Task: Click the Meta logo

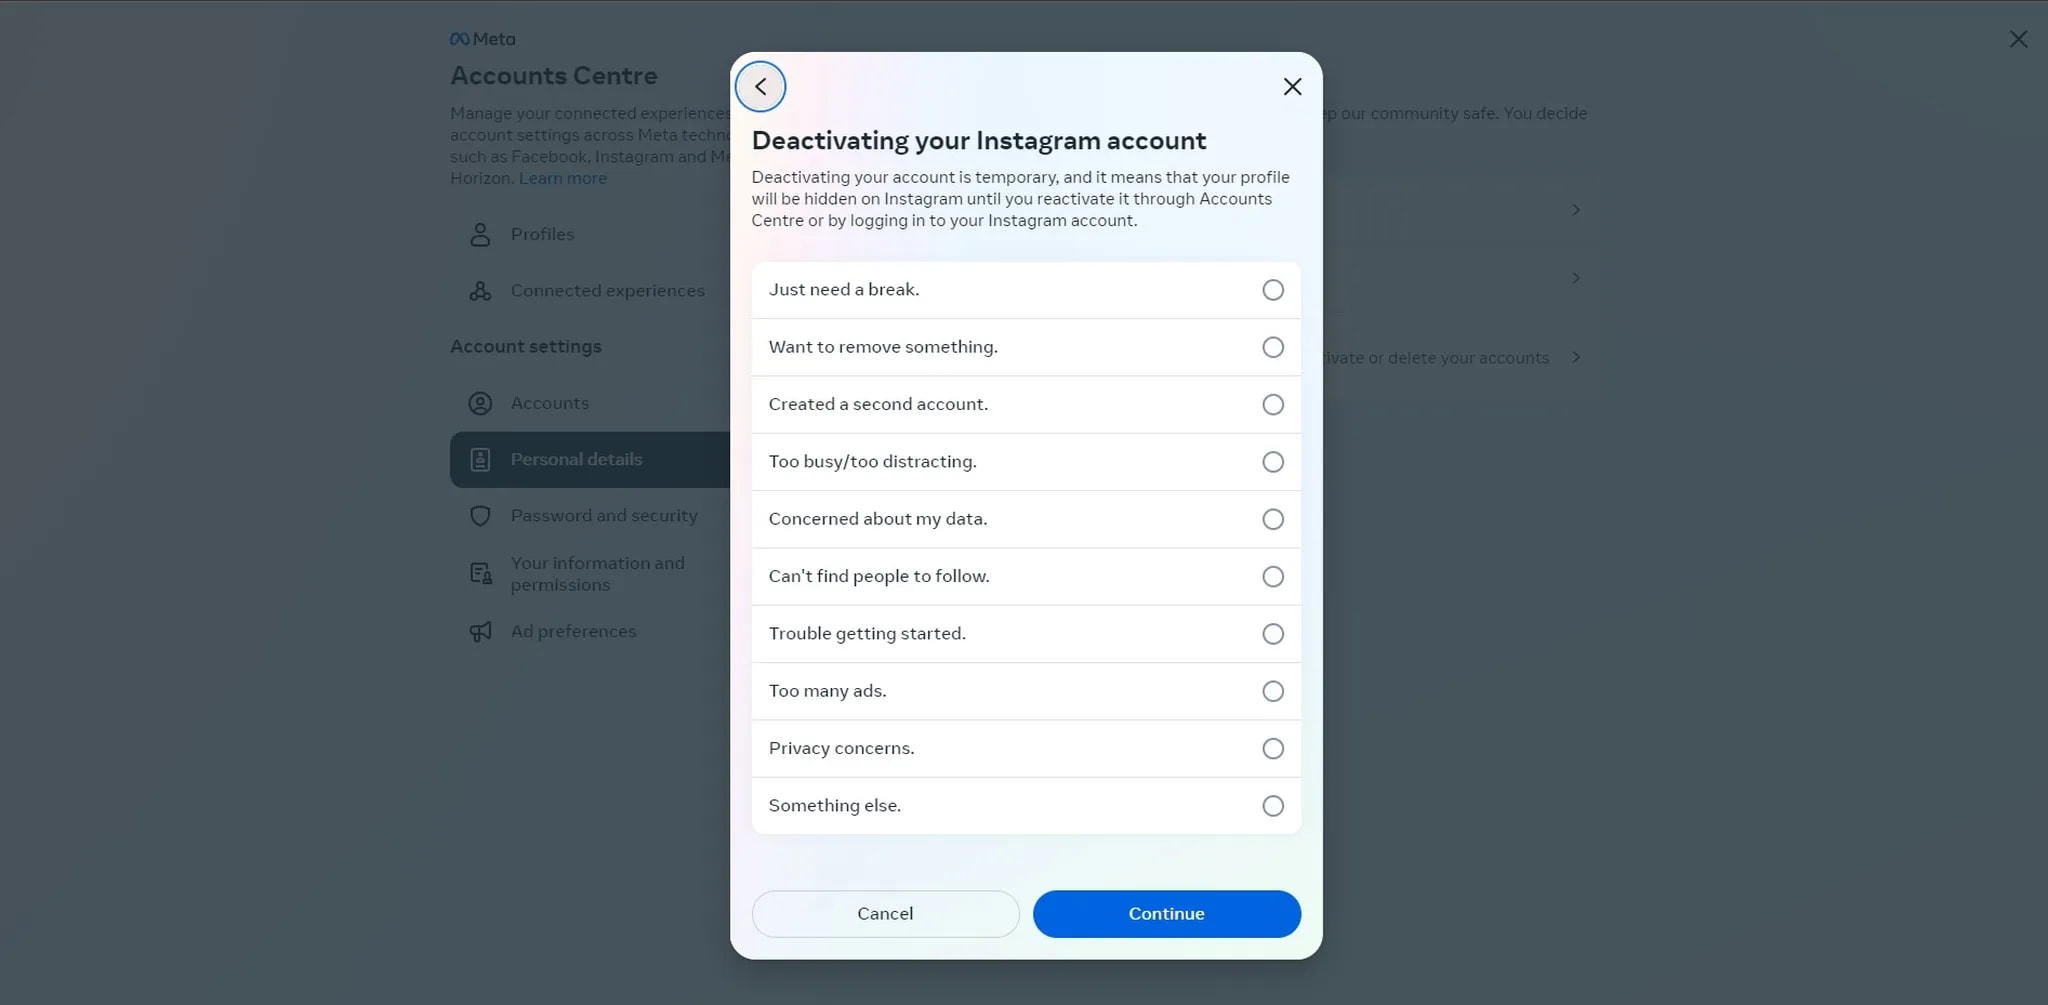Action: click(483, 39)
